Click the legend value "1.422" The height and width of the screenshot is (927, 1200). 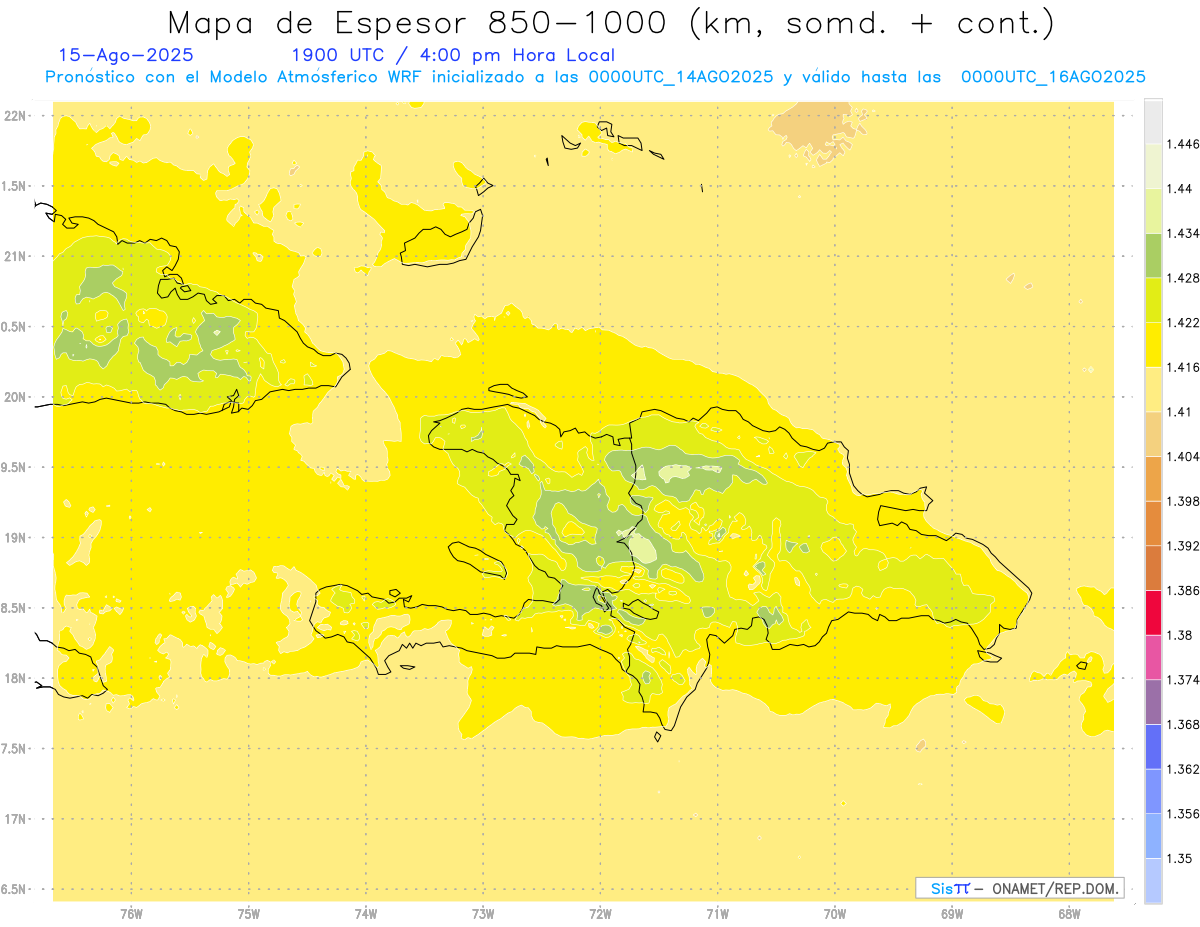(1185, 322)
